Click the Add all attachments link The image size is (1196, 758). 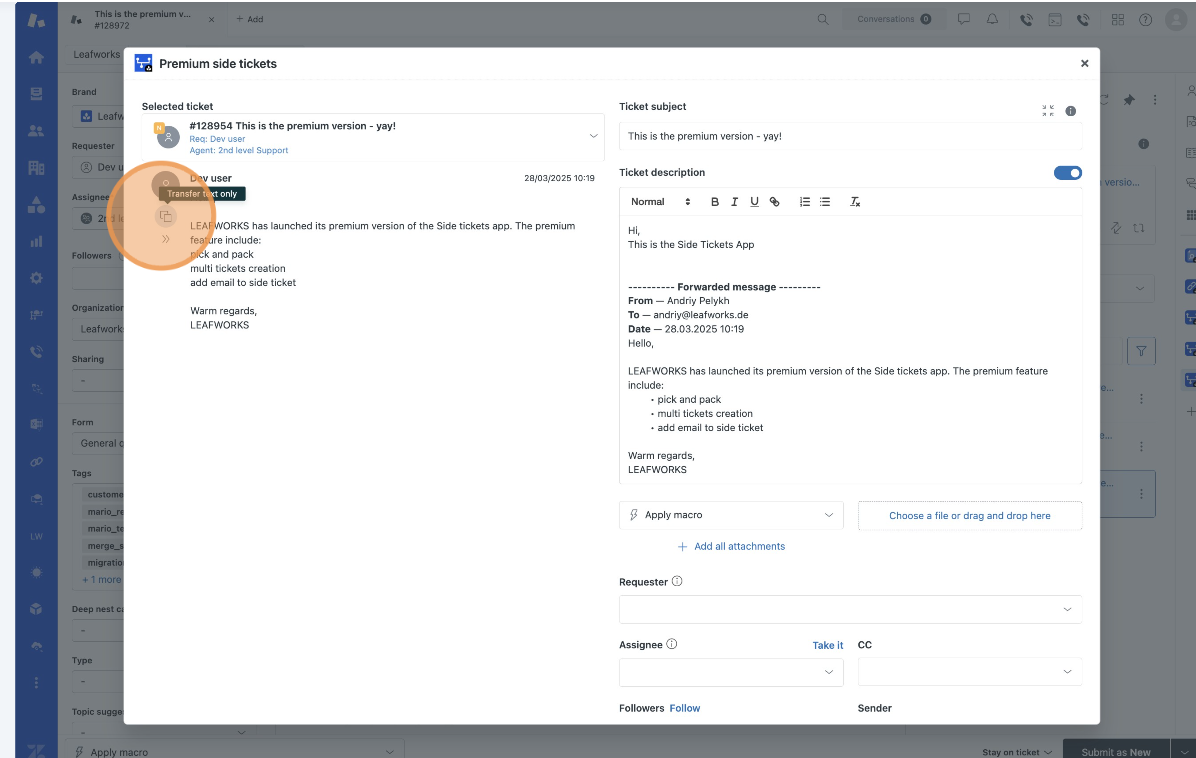click(x=731, y=547)
